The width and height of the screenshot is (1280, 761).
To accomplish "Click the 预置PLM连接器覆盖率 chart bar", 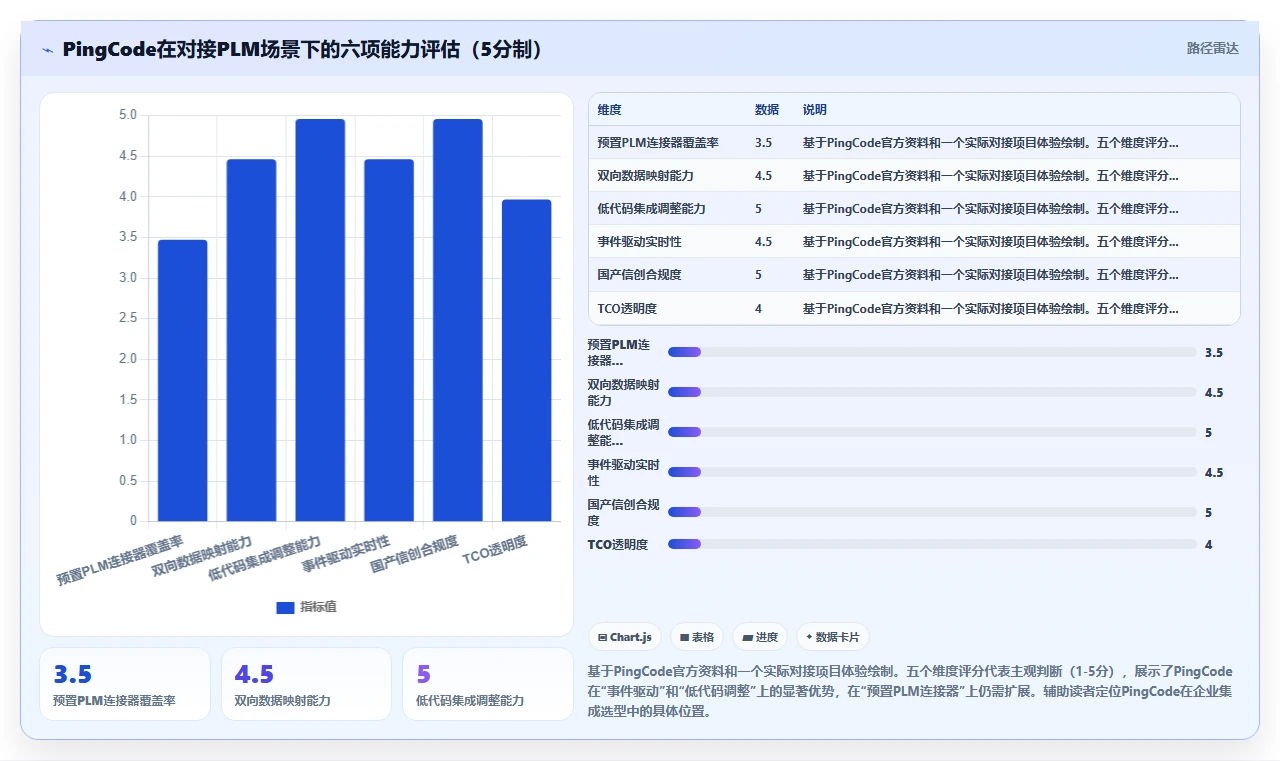I will coord(183,380).
